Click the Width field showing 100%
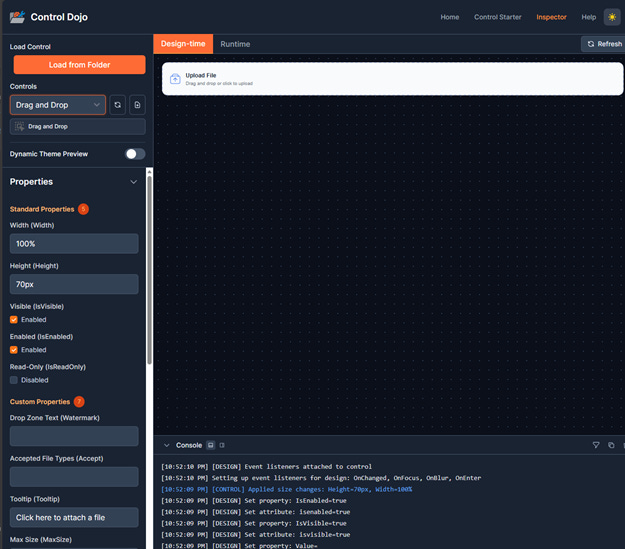 [x=74, y=244]
